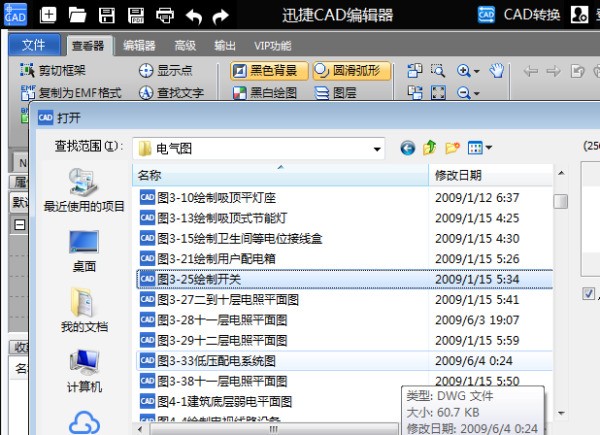Click the ribbon icon left of zoom window
The width and height of the screenshot is (600, 435).
click(415, 70)
